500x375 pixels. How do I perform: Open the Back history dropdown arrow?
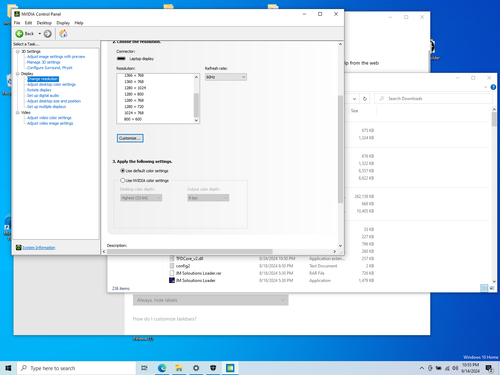(x=39, y=34)
